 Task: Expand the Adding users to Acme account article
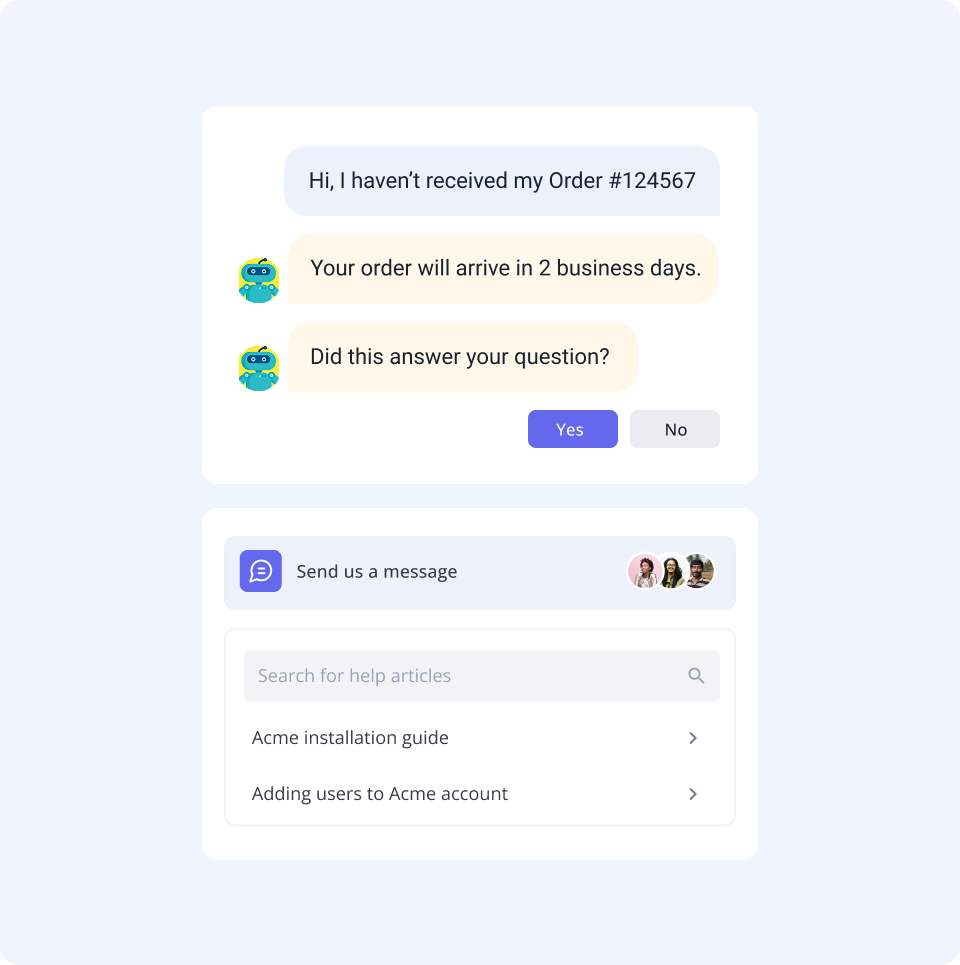tap(379, 794)
